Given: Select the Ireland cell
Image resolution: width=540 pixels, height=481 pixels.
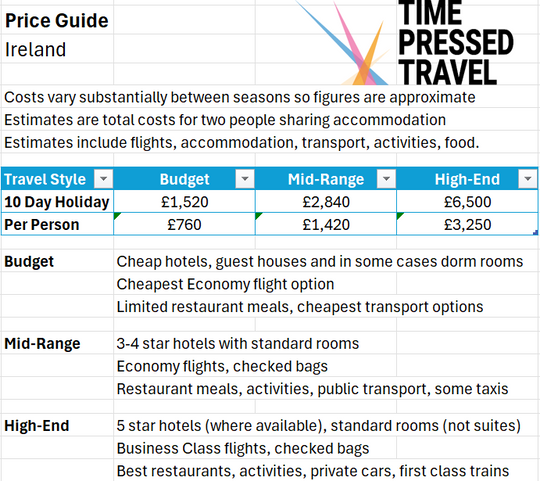Looking at the screenshot, I should pyautogui.click(x=57, y=49).
